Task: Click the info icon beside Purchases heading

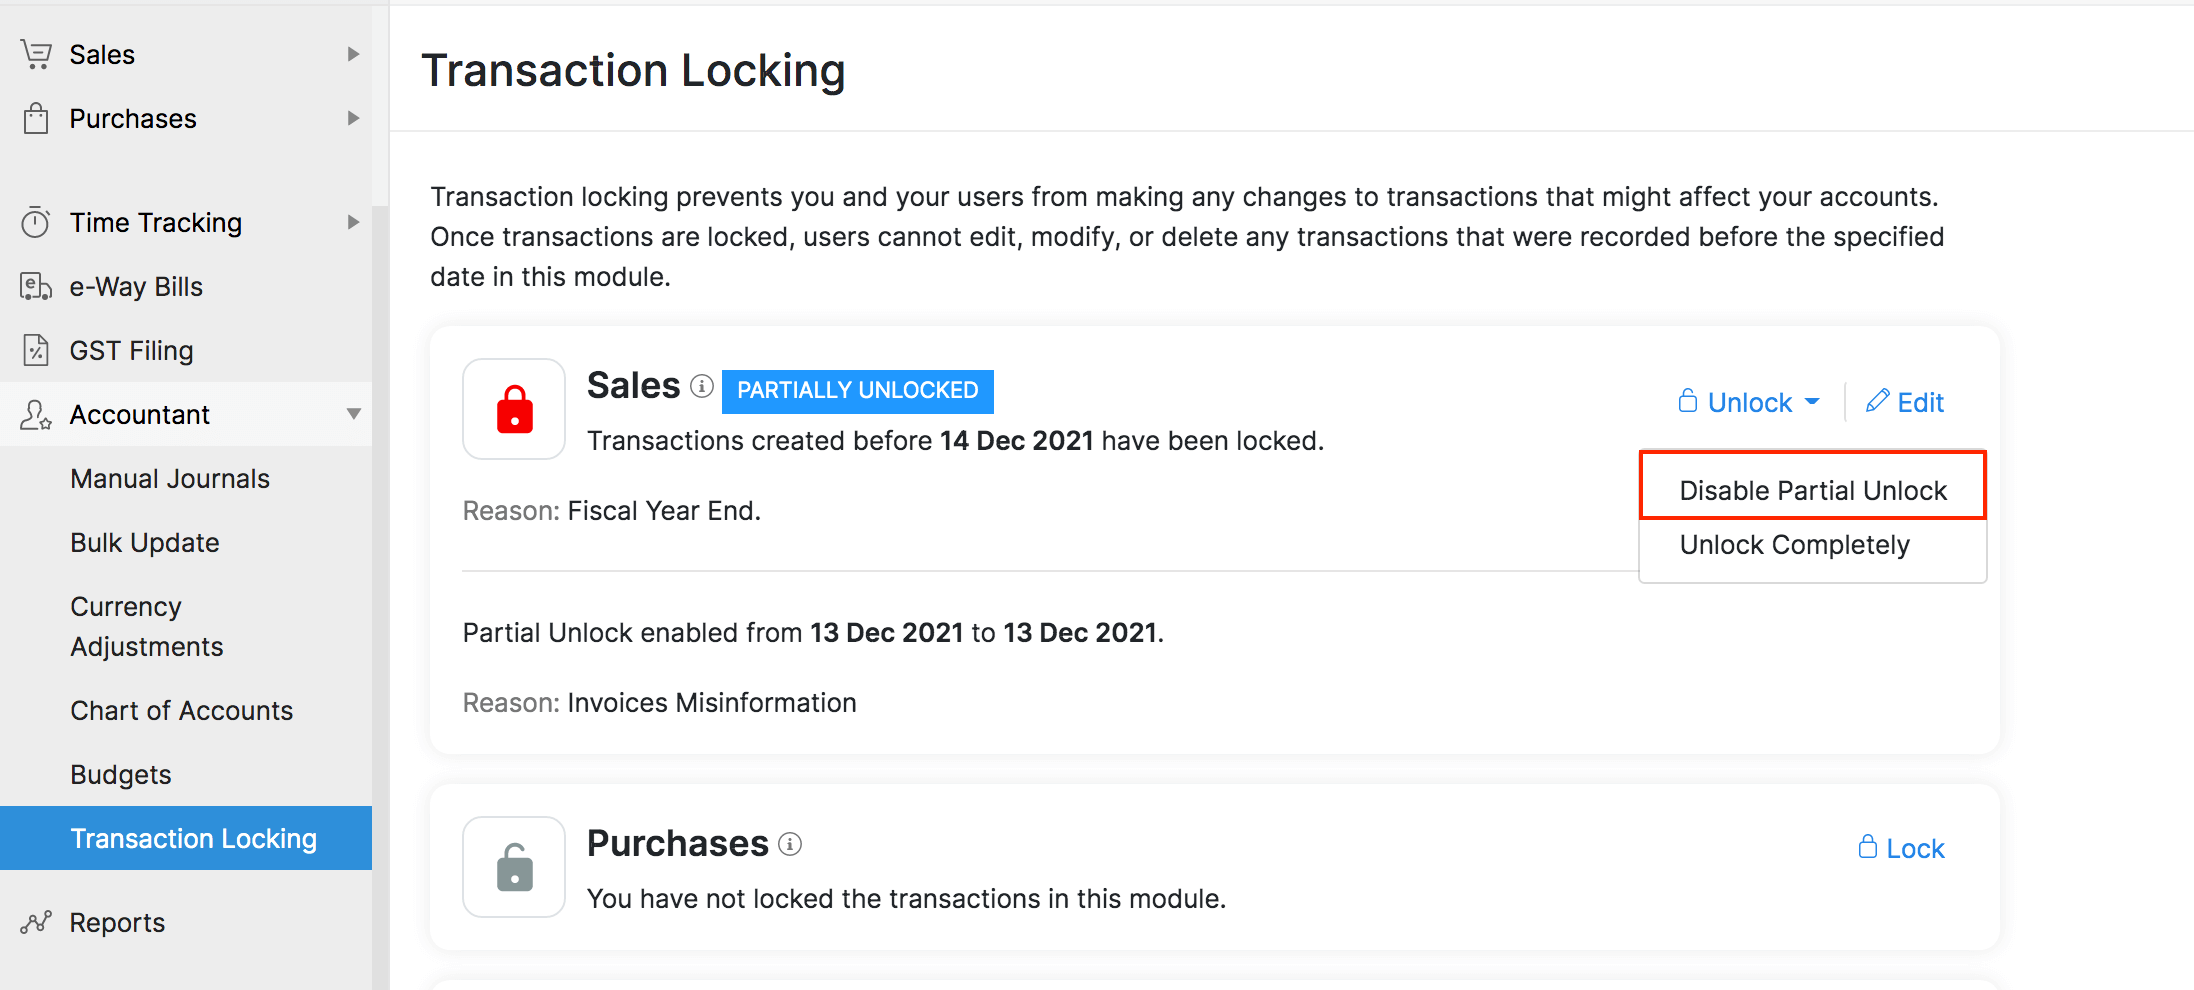Action: point(790,844)
